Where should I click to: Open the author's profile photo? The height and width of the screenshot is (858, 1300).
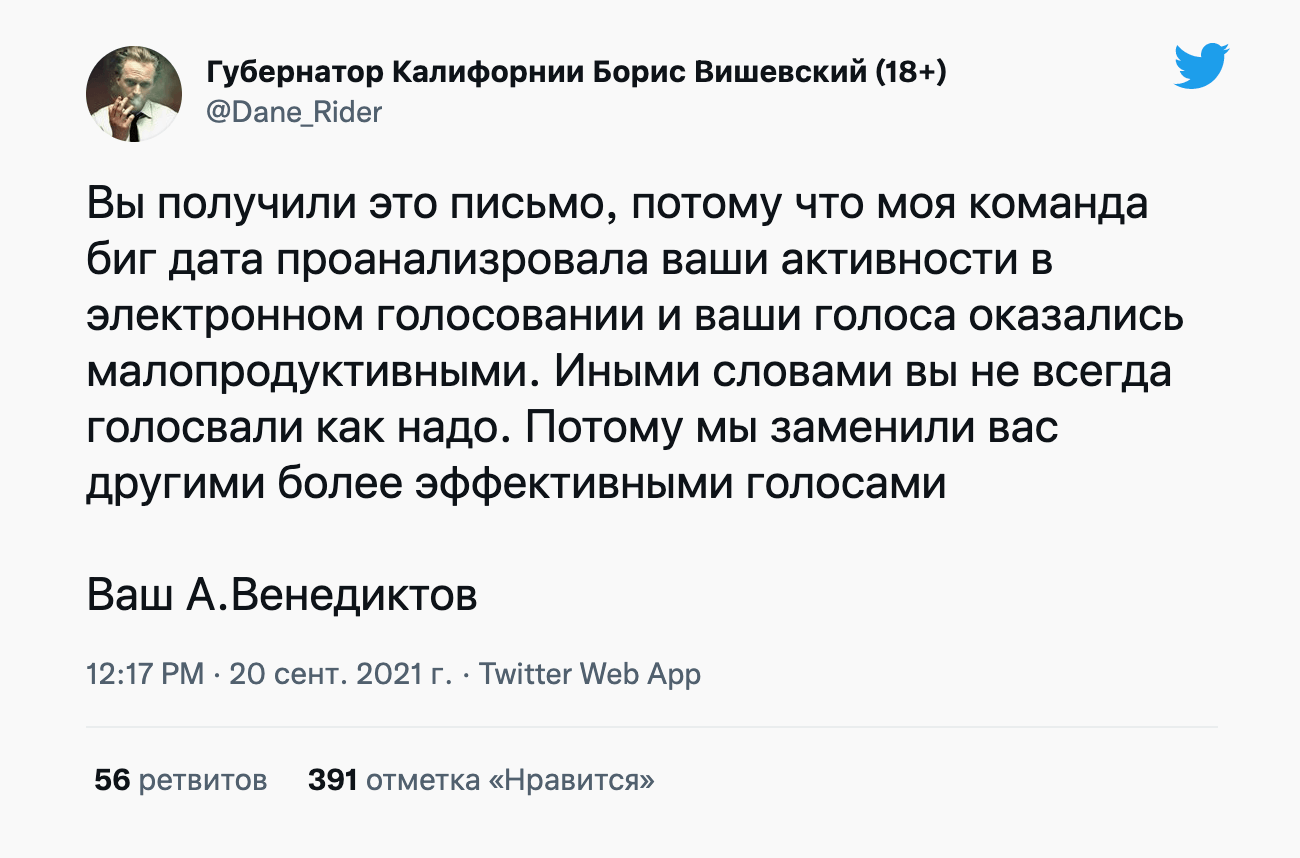coord(134,93)
